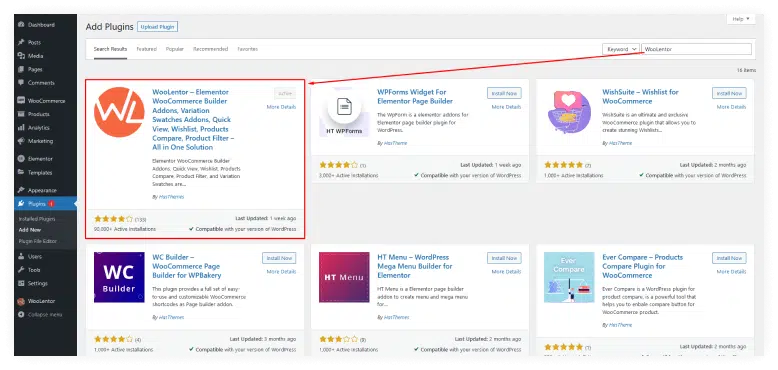Install WPForms Widget For Elementor plugin
Viewport: 778px width, 370px height.
(504, 93)
